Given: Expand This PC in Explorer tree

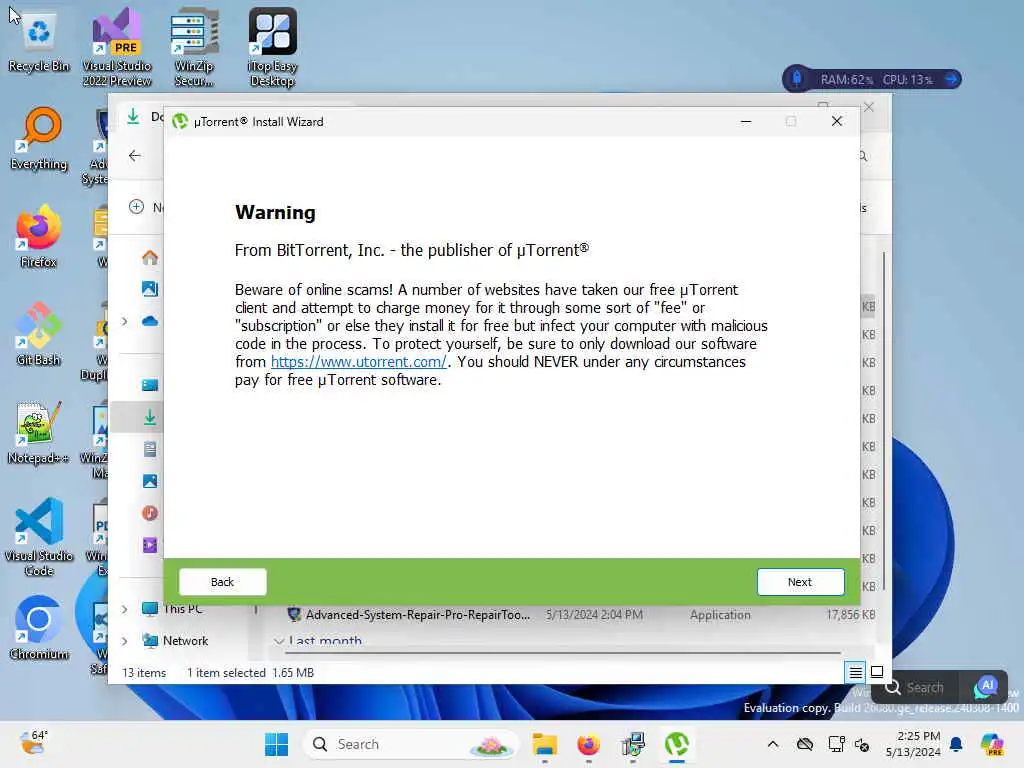Looking at the screenshot, I should tap(124, 609).
